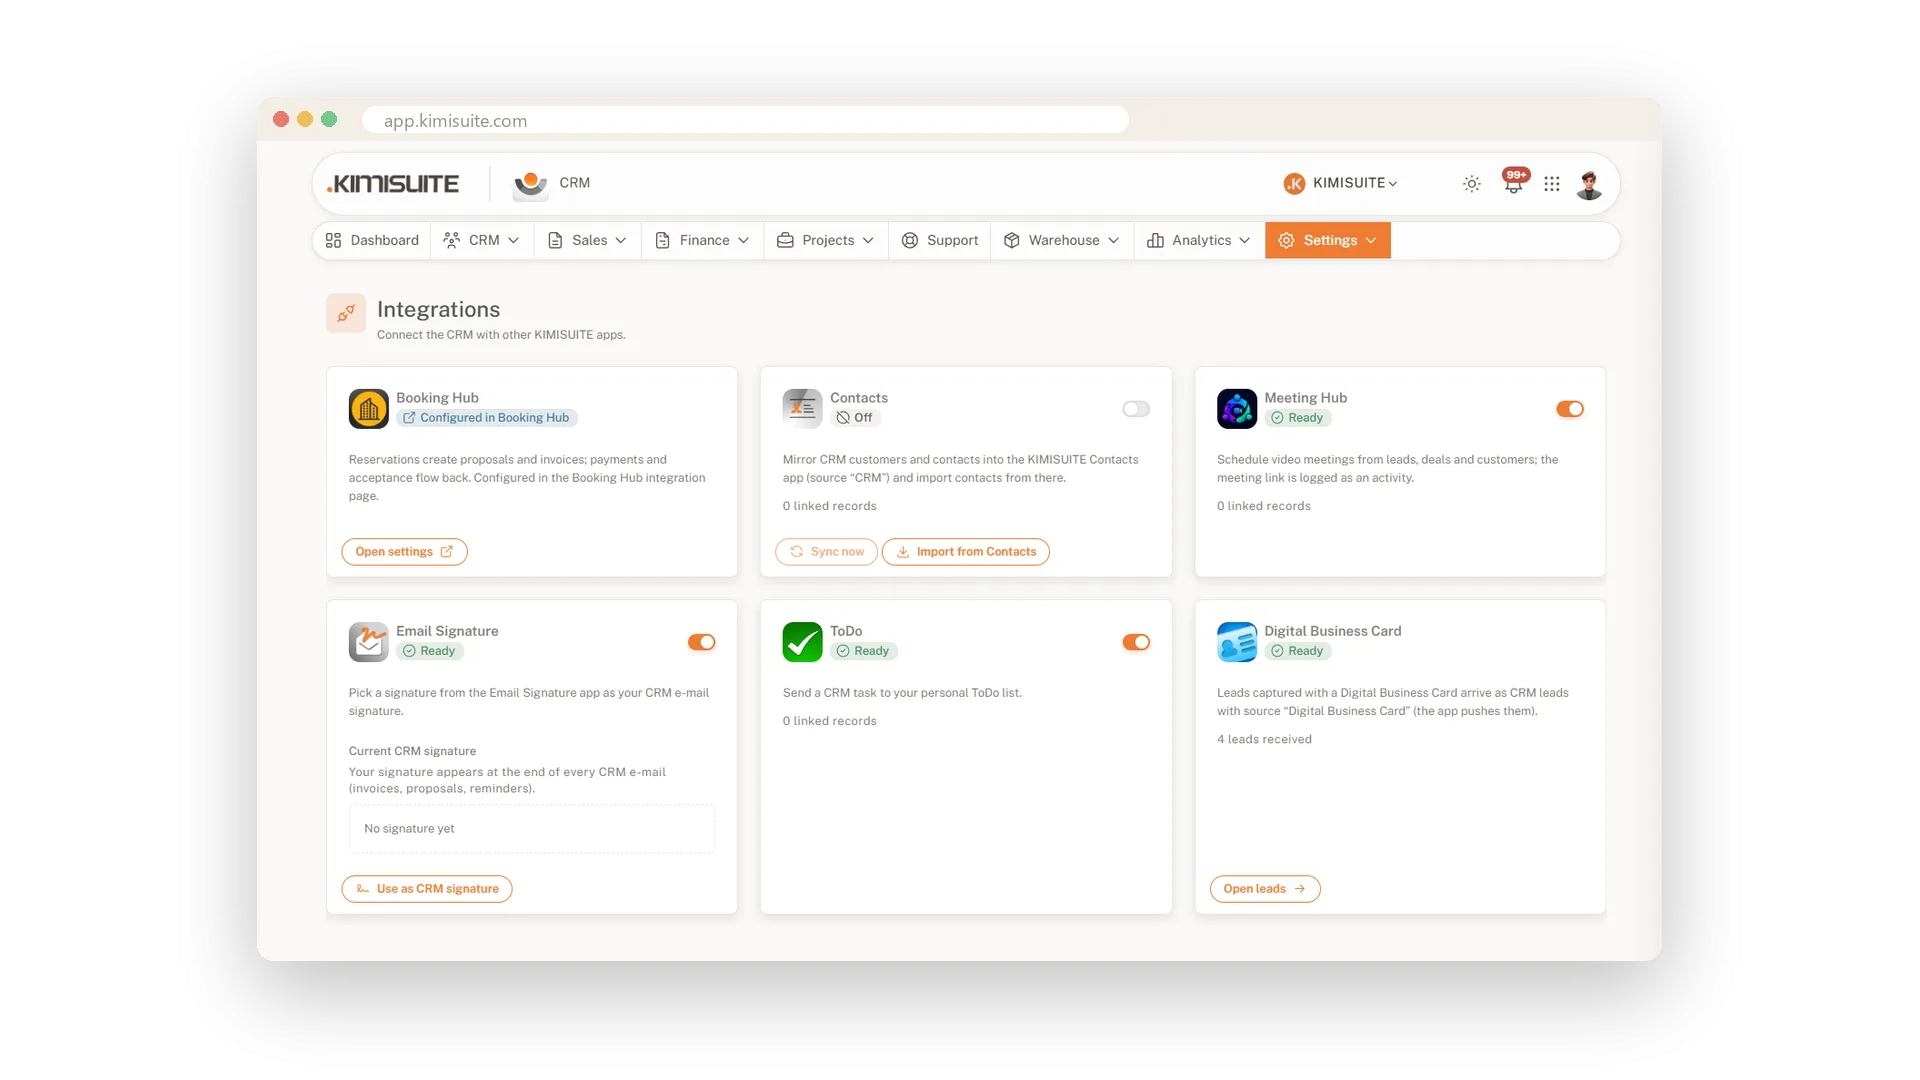Disable the Meeting Hub integration toggle
The height and width of the screenshot is (1080, 1920).
1570,409
